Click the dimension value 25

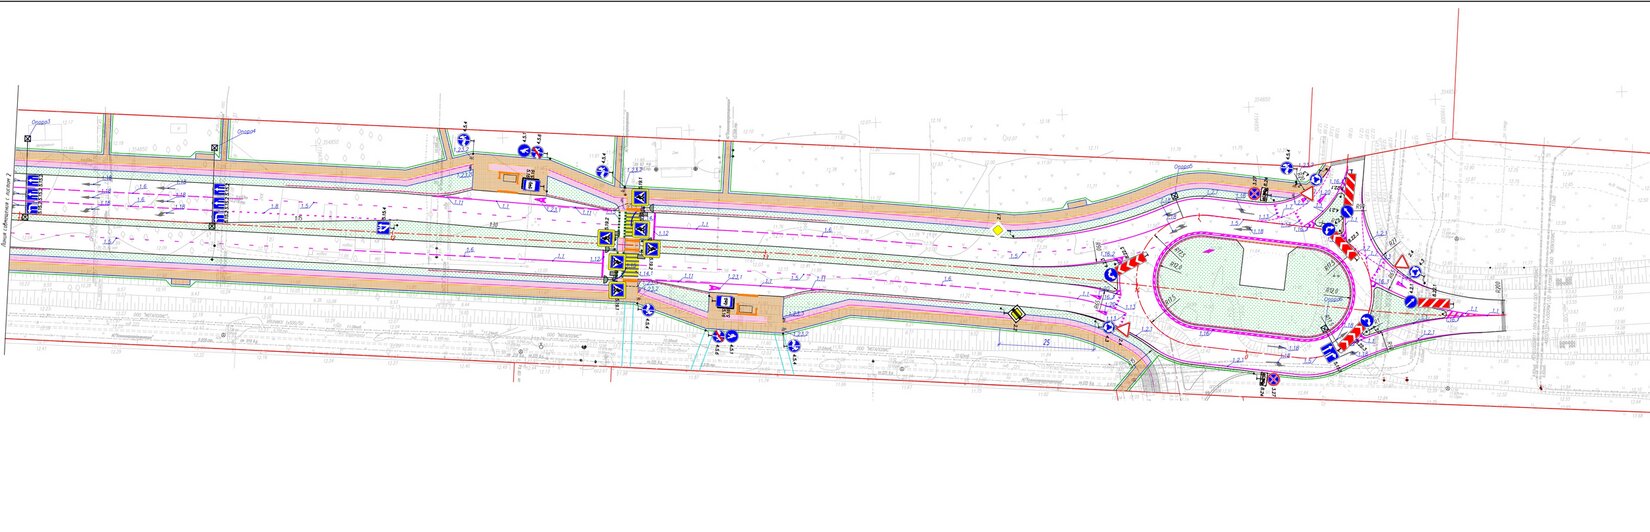coord(1045,341)
